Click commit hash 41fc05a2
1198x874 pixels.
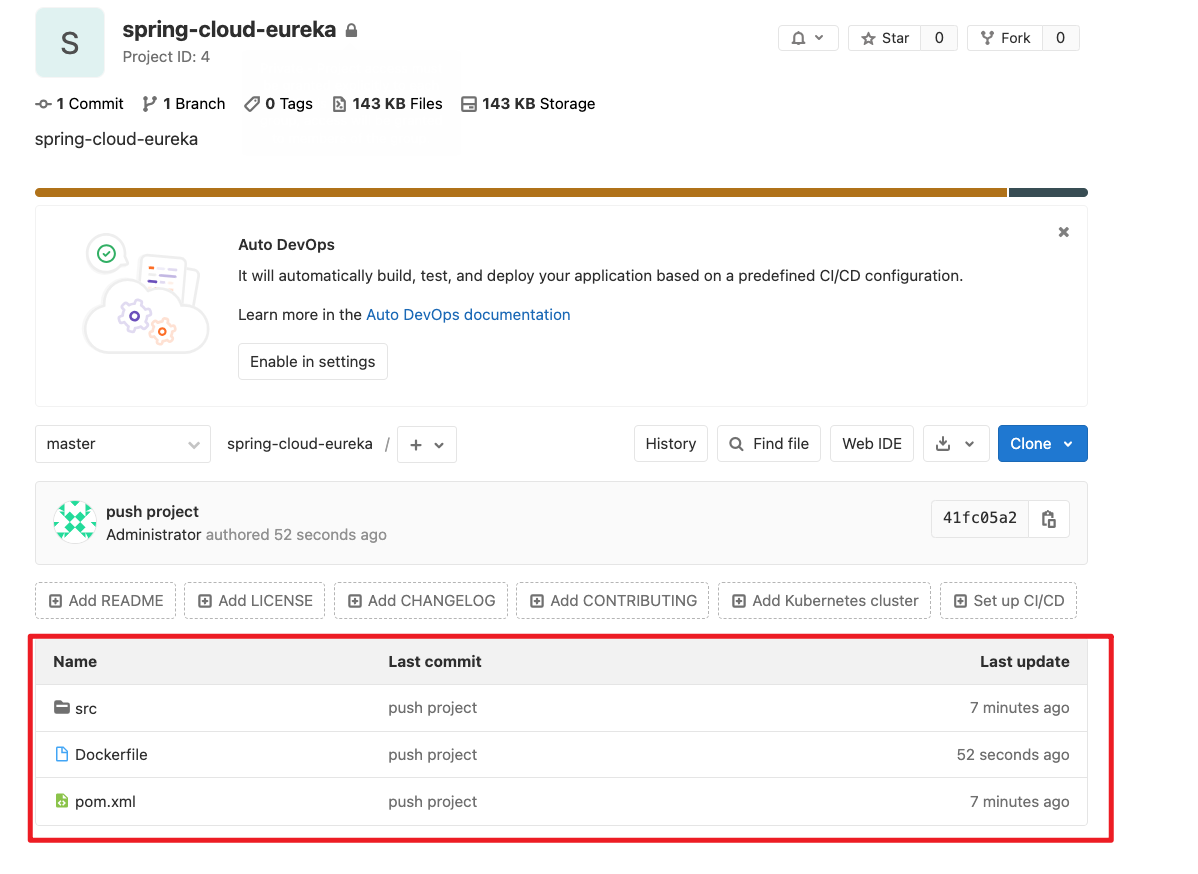coord(979,519)
